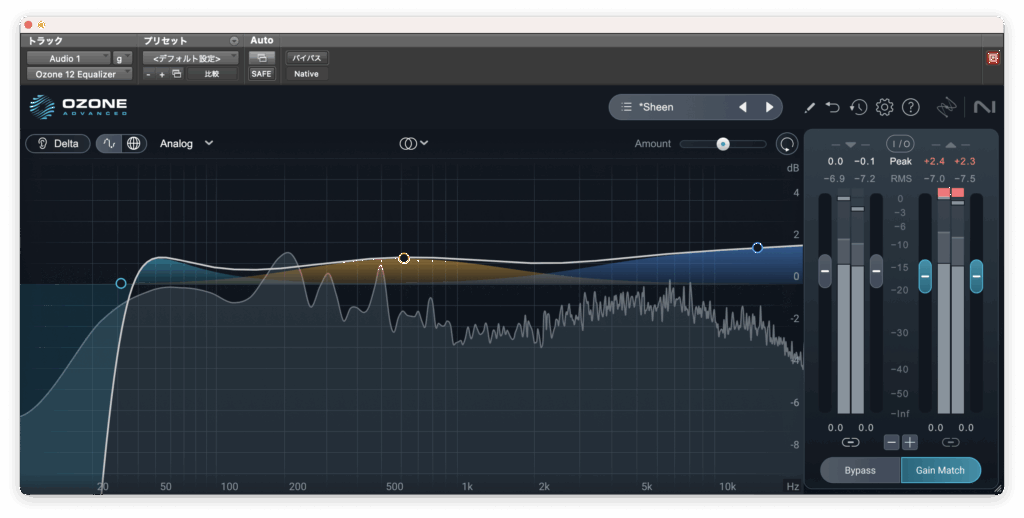Screen dimensions: 1024x518
Task: Go to the previous preset arrow
Action: pos(742,107)
